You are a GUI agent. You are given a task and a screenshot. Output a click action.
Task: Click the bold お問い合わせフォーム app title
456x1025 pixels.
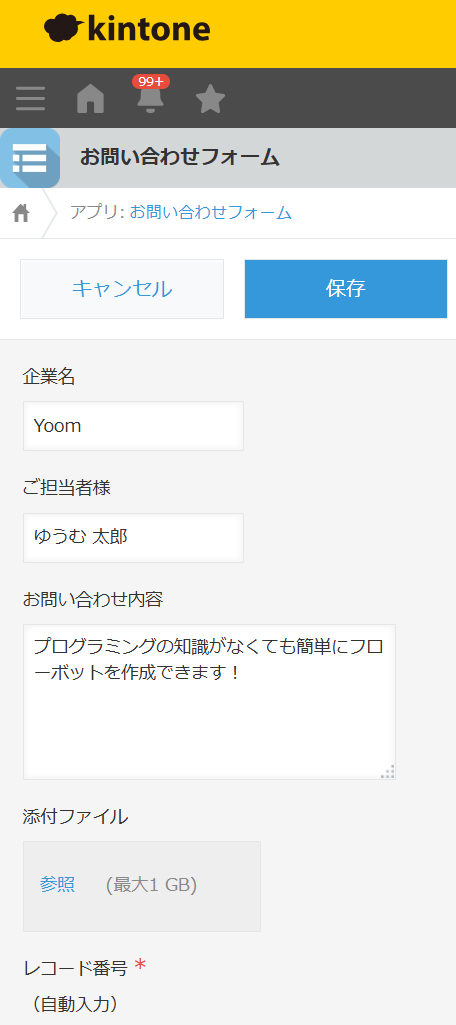[180, 158]
